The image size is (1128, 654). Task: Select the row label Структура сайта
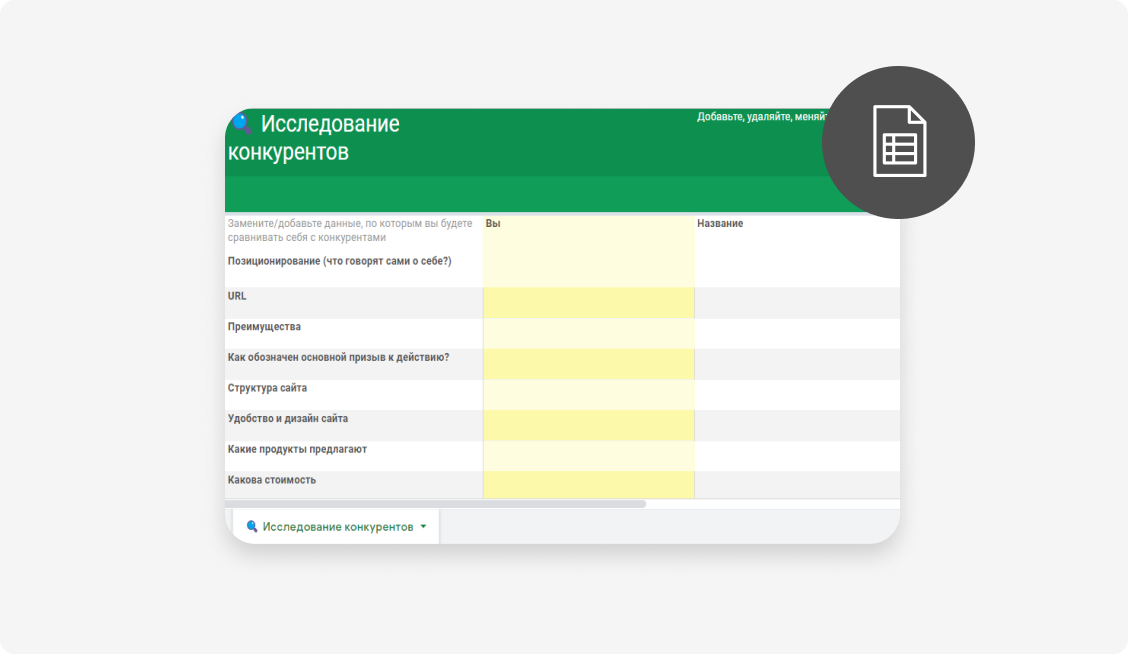click(x=267, y=388)
